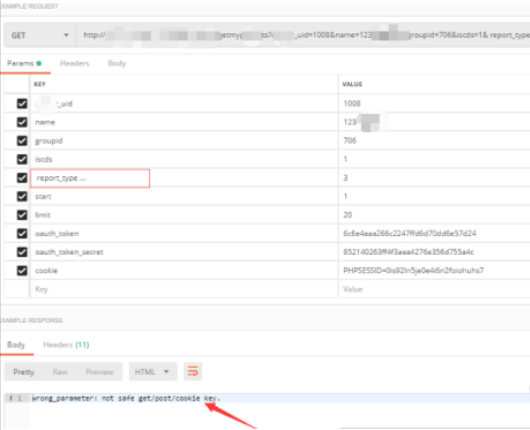Select the Raw view button
This screenshot has width=530, height=430.
click(x=60, y=372)
